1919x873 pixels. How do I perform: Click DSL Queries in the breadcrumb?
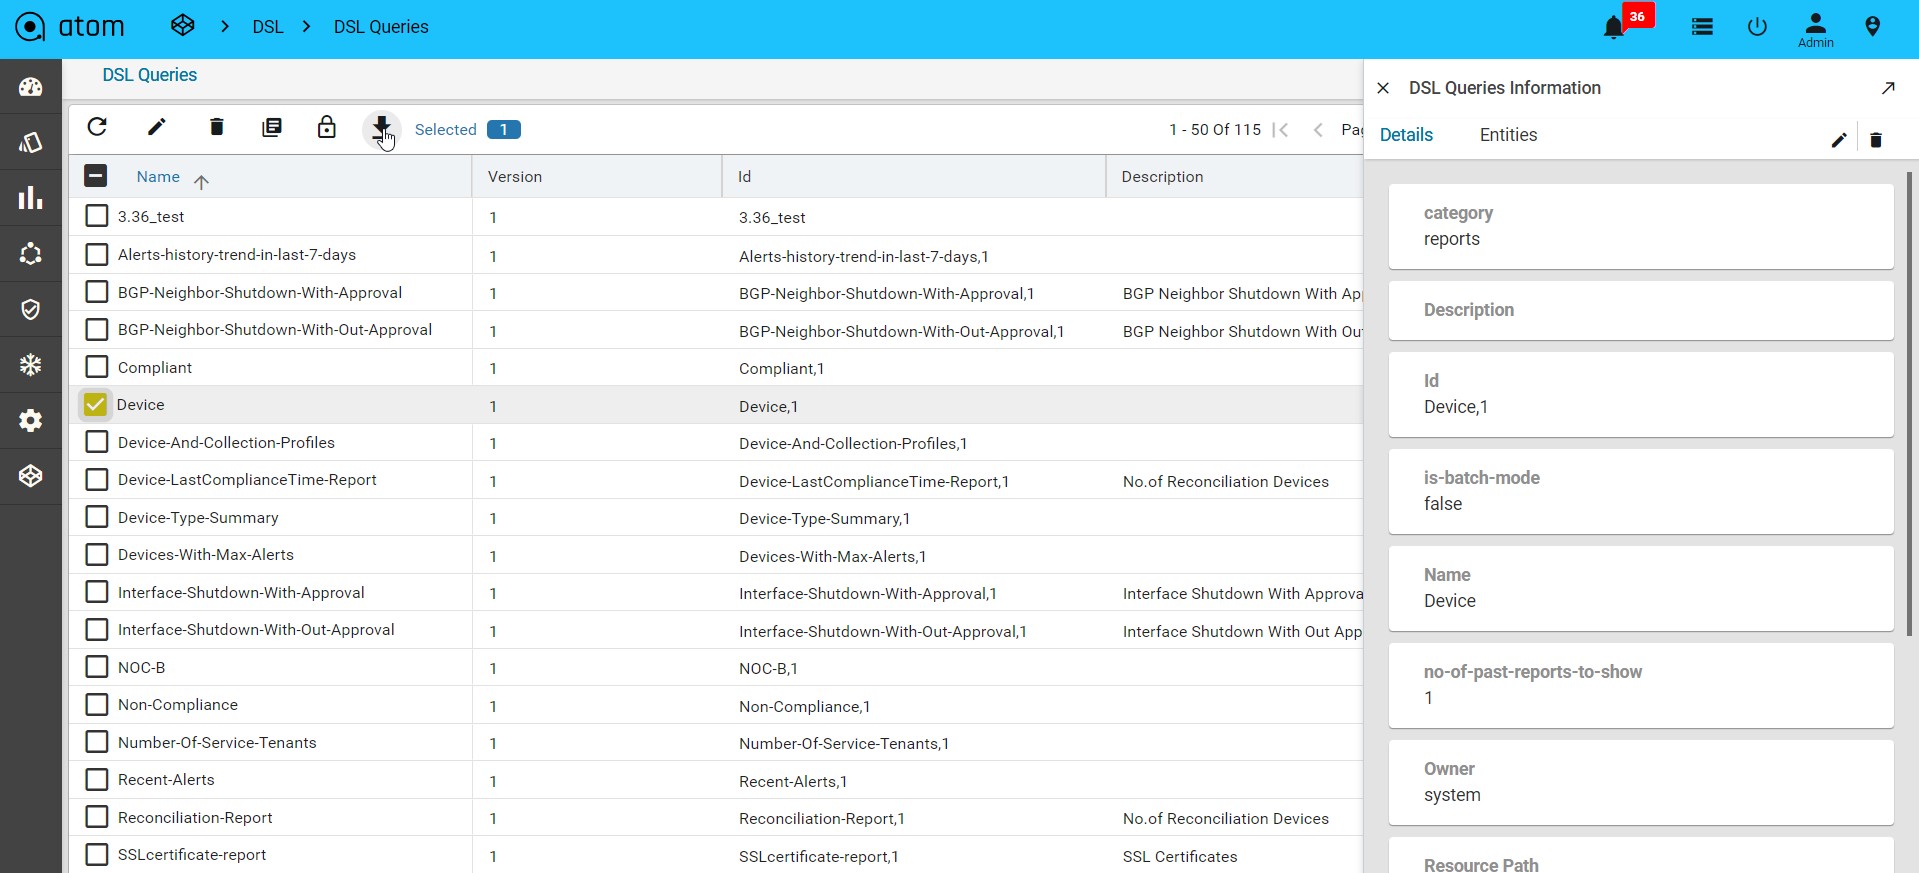tap(381, 27)
